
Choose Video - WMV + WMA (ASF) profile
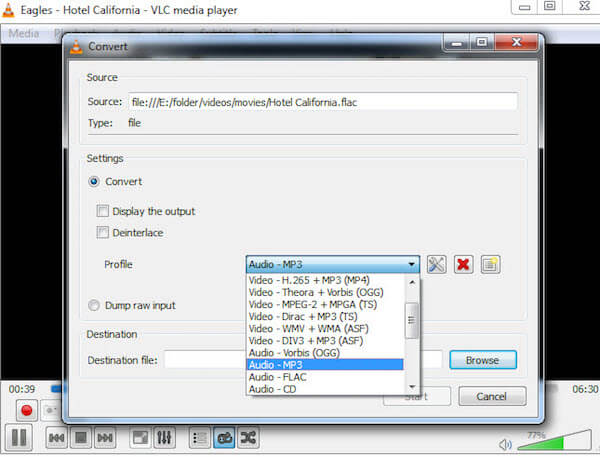click(x=325, y=329)
